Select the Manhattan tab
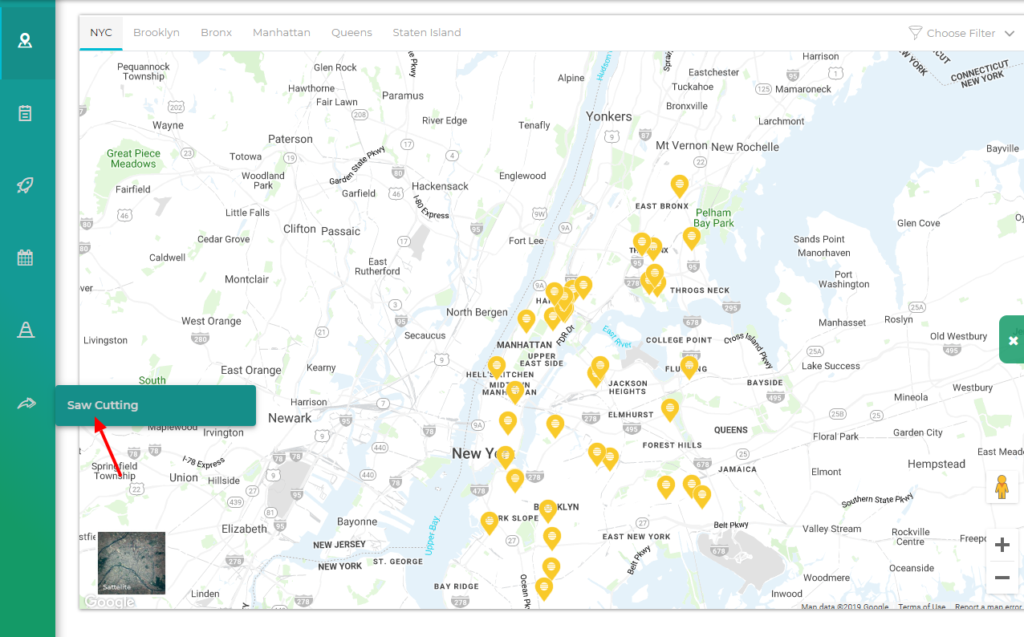Image resolution: width=1024 pixels, height=637 pixels. coord(281,33)
